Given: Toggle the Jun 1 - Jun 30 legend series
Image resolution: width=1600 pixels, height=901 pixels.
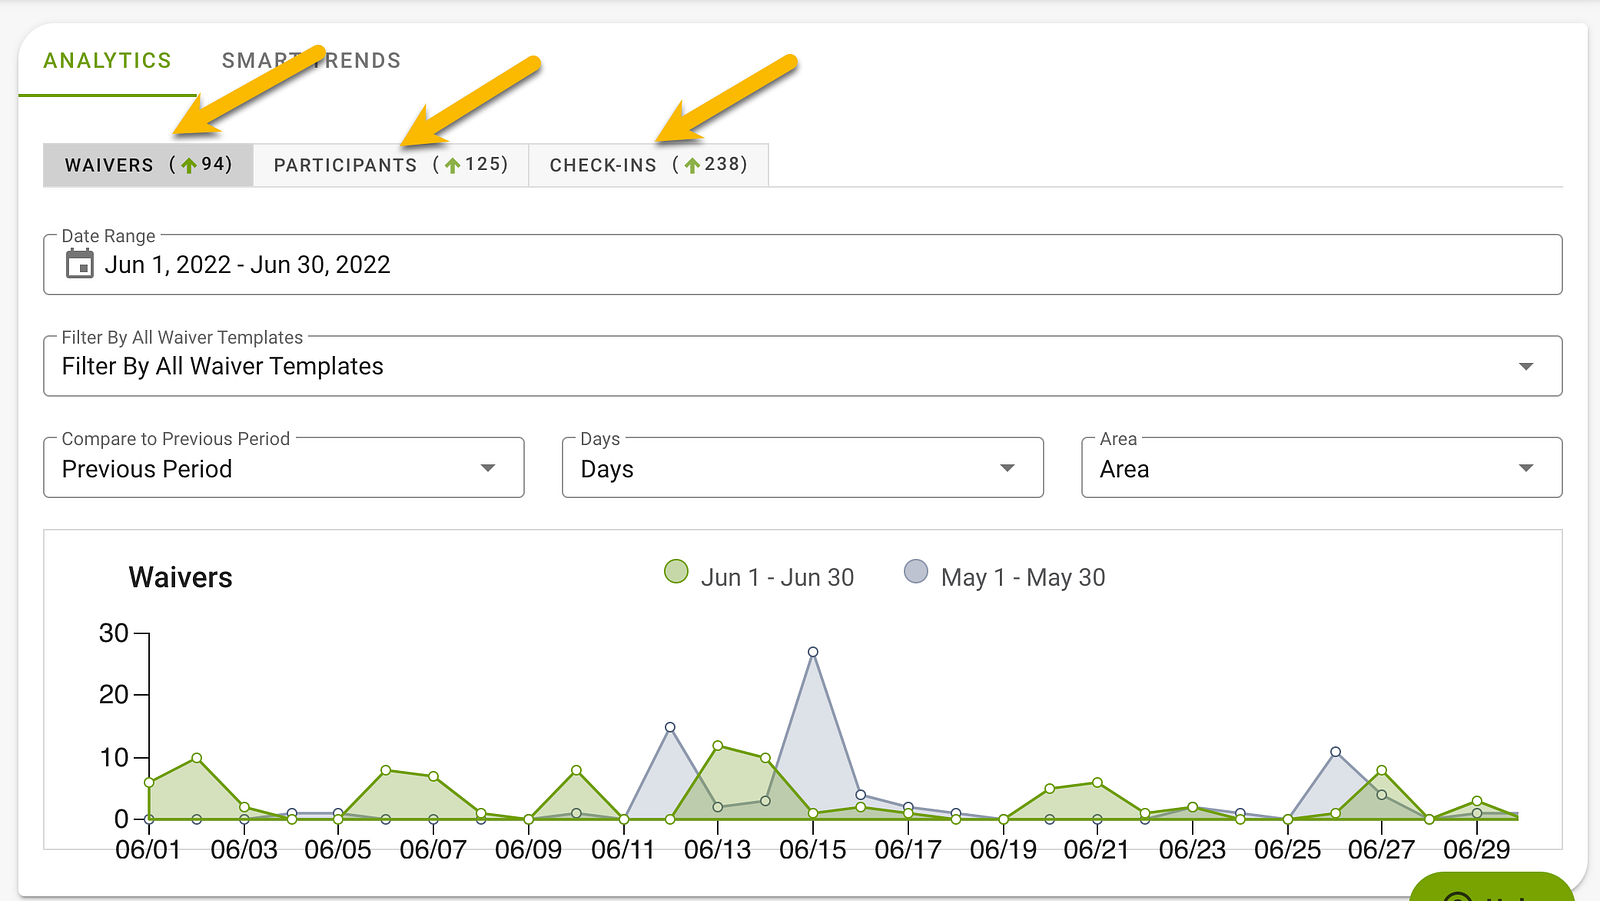Looking at the screenshot, I should (x=759, y=577).
